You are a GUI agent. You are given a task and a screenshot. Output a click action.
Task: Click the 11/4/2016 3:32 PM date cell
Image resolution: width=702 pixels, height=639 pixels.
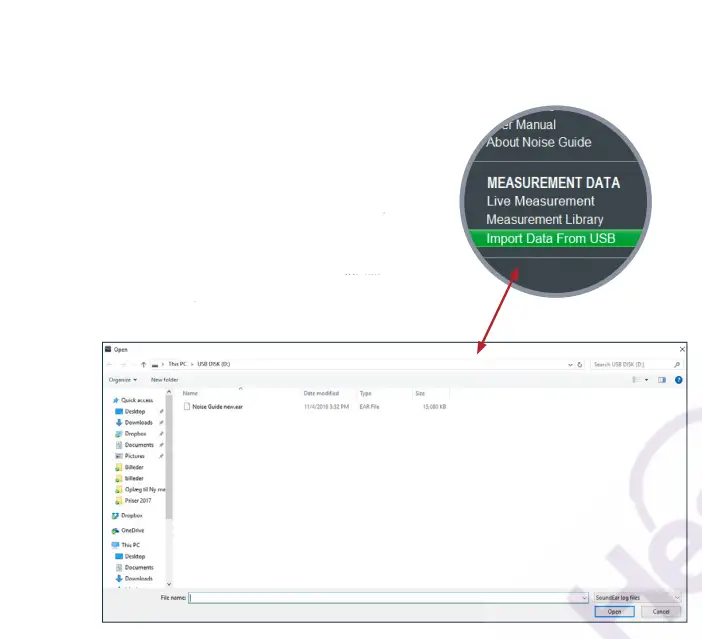[326, 407]
